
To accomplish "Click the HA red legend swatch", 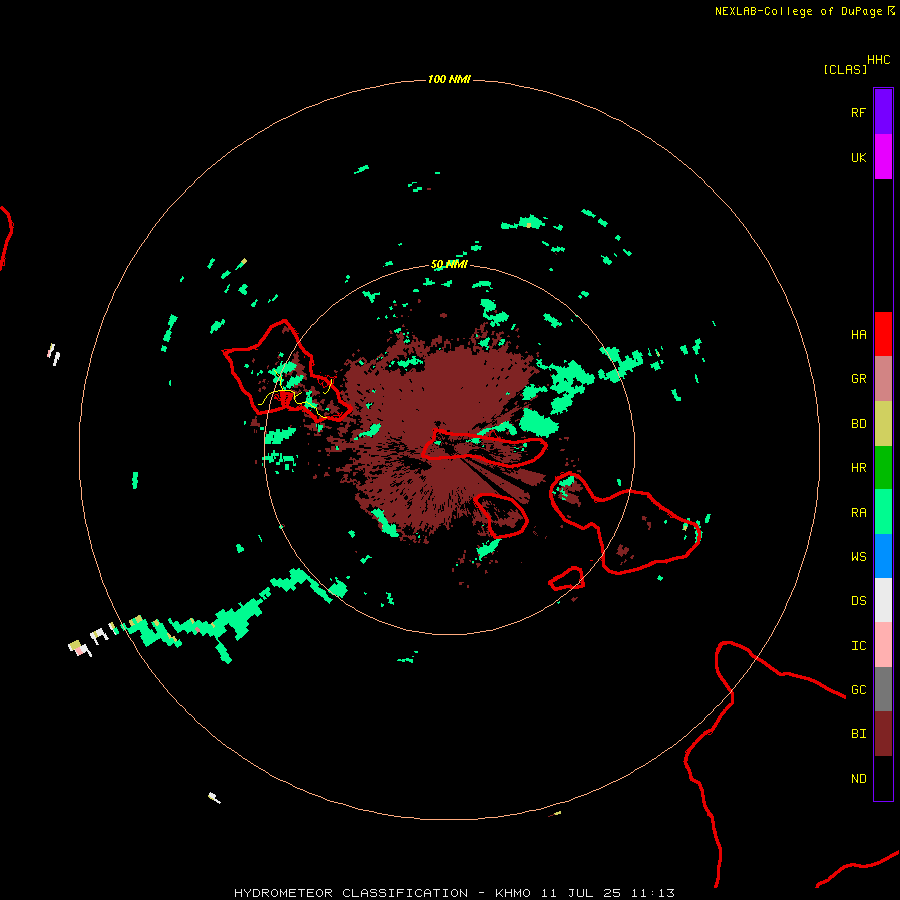I will [x=883, y=334].
